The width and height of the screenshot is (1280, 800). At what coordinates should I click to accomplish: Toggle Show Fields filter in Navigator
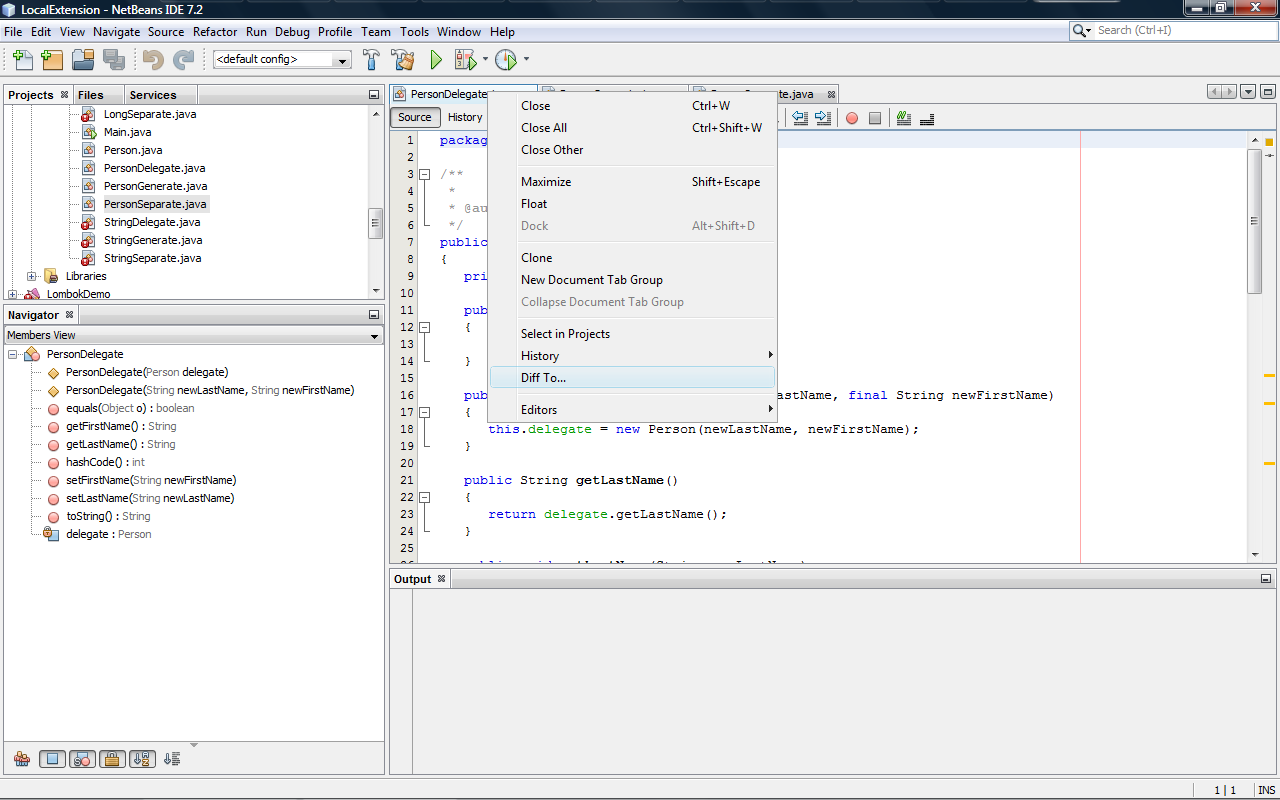click(53, 759)
